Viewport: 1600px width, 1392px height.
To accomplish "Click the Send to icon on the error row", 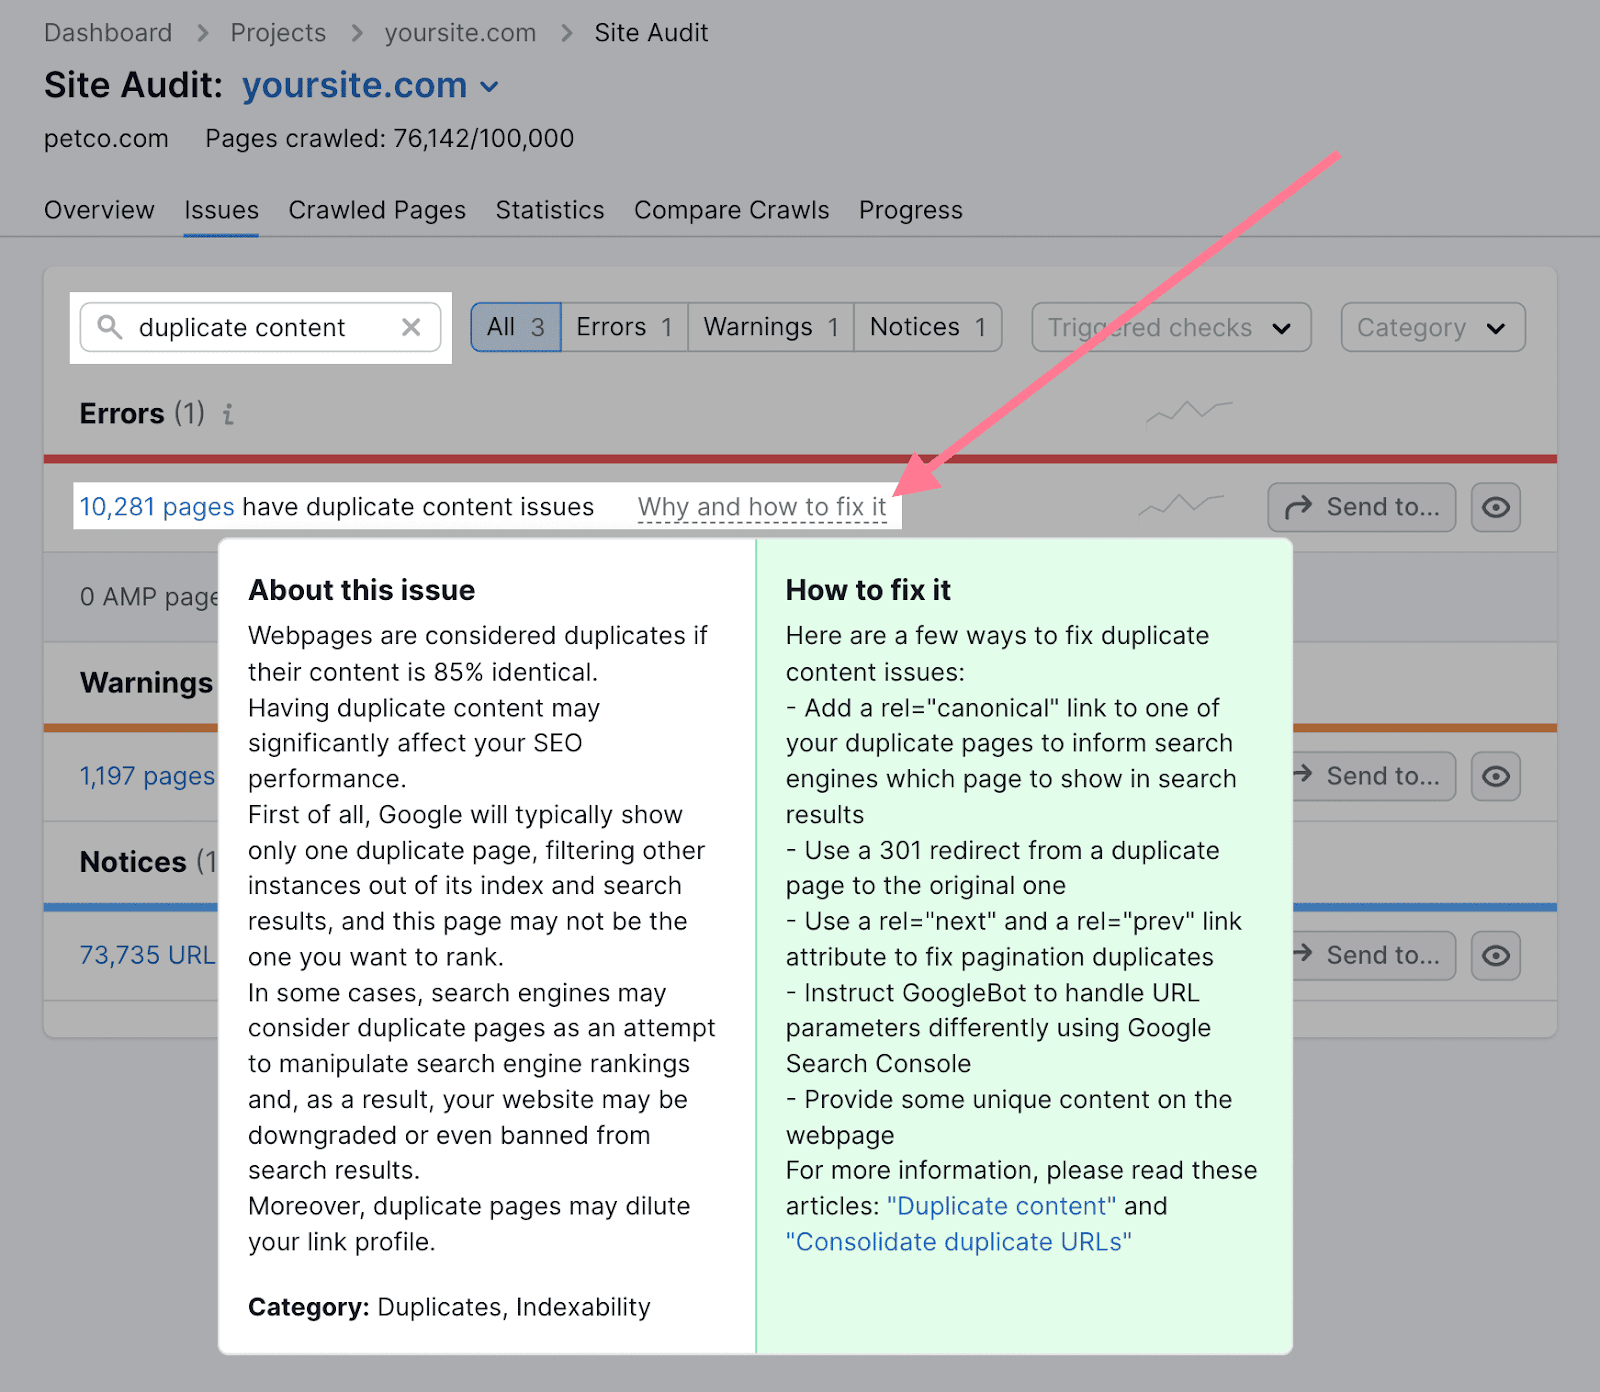I will [1361, 507].
